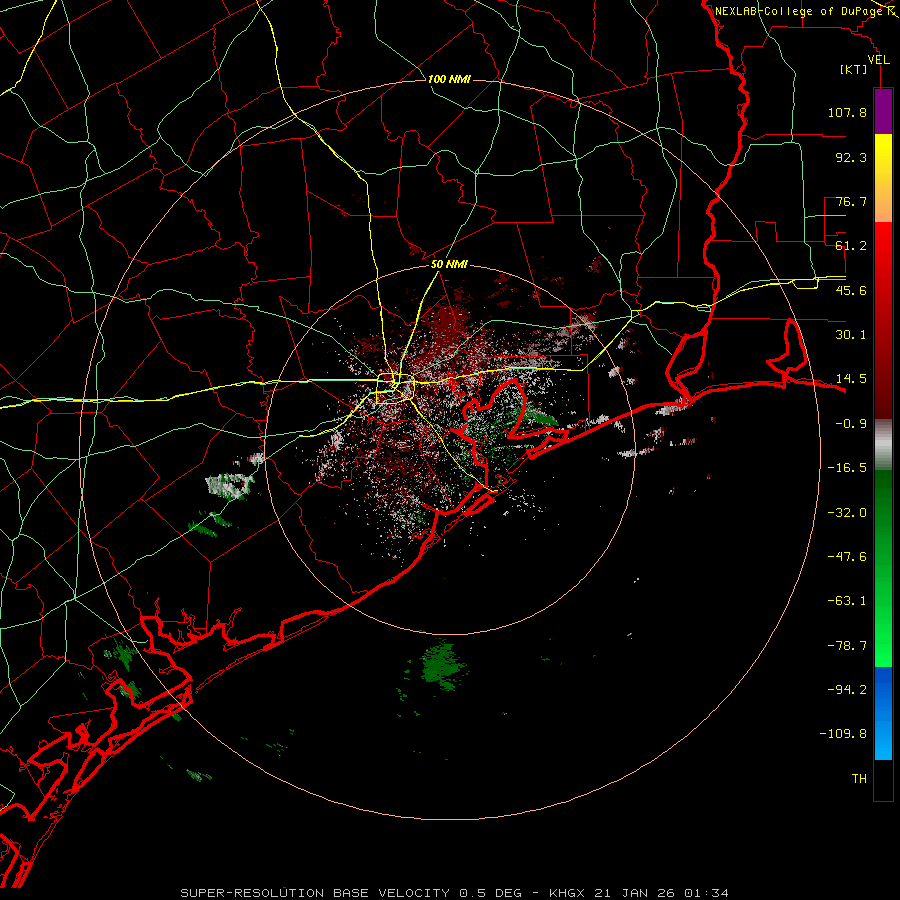Select the -32.0 legend value
Screen dimensions: 900x900
coord(847,513)
